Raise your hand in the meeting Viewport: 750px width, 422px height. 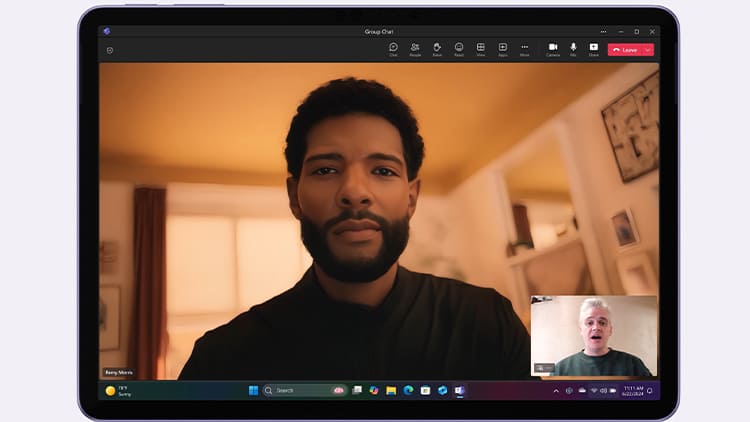(437, 48)
